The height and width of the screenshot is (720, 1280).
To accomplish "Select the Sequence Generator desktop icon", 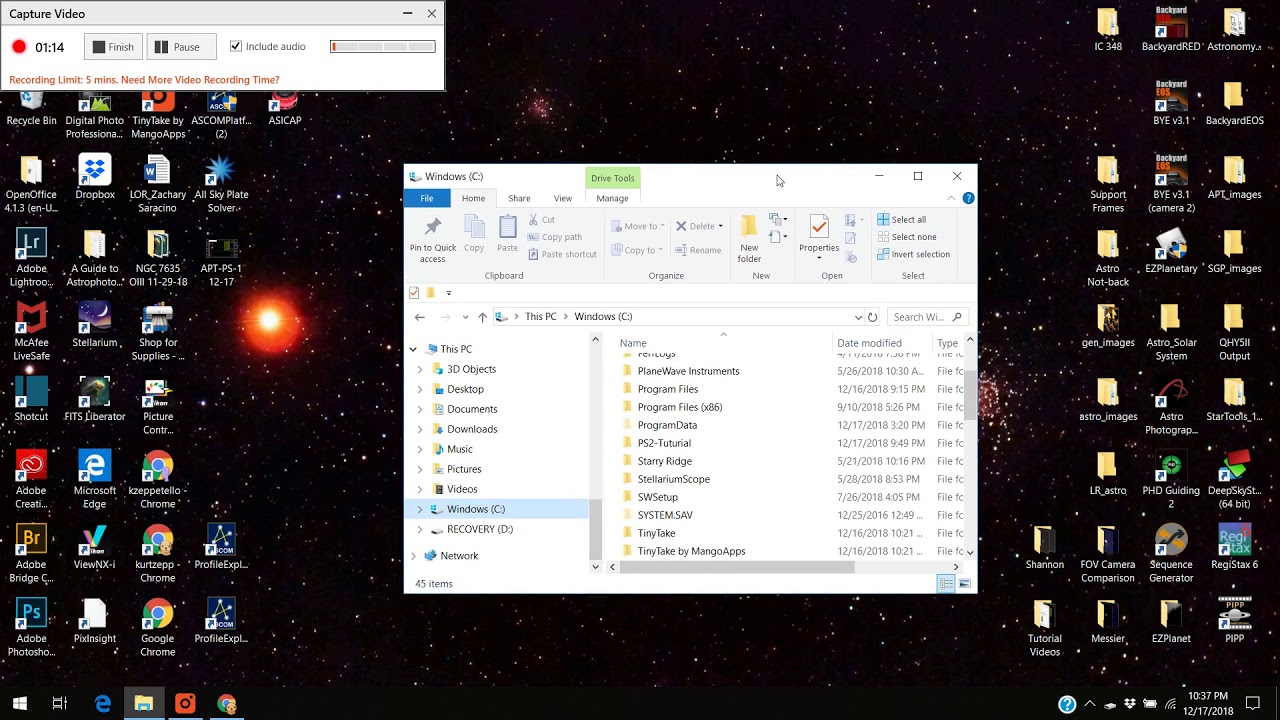I will 1171,554.
